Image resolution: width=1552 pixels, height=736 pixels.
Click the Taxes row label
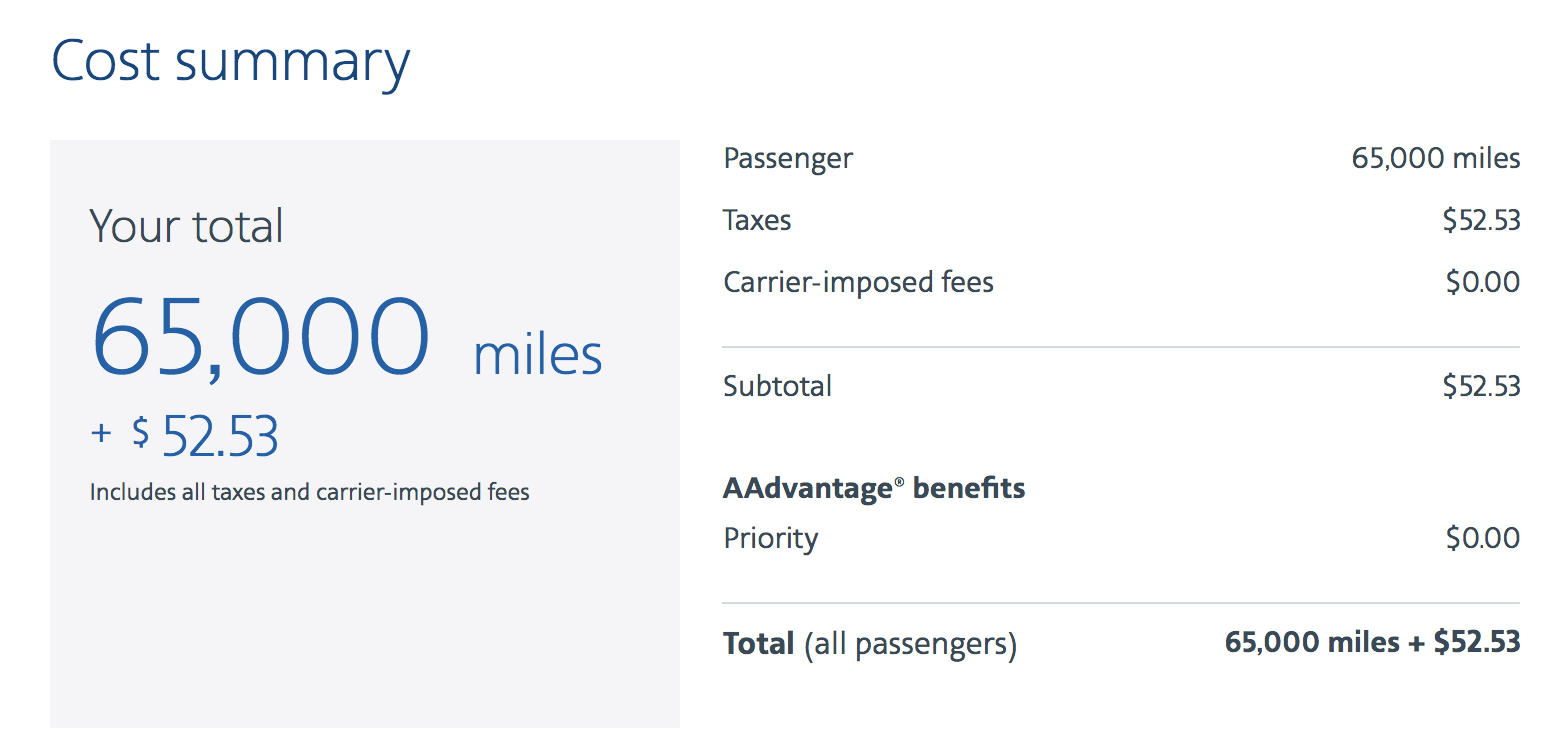[x=757, y=220]
